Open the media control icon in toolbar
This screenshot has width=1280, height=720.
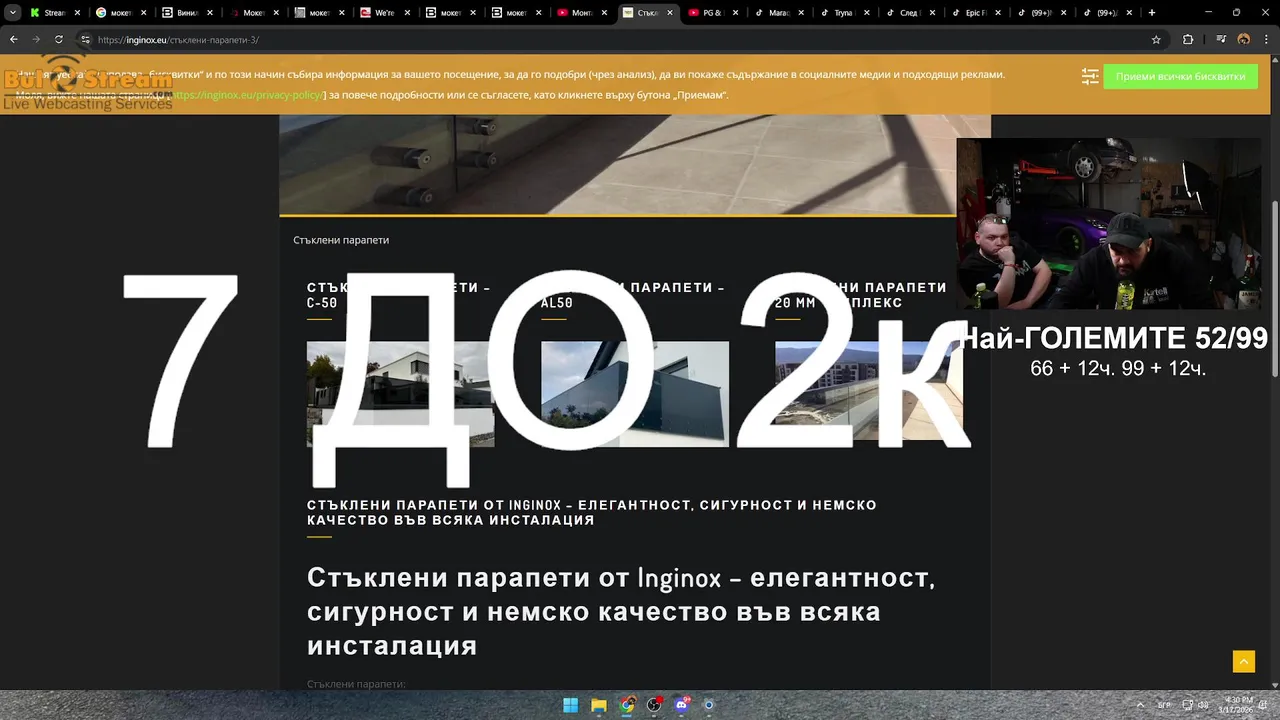[1221, 39]
